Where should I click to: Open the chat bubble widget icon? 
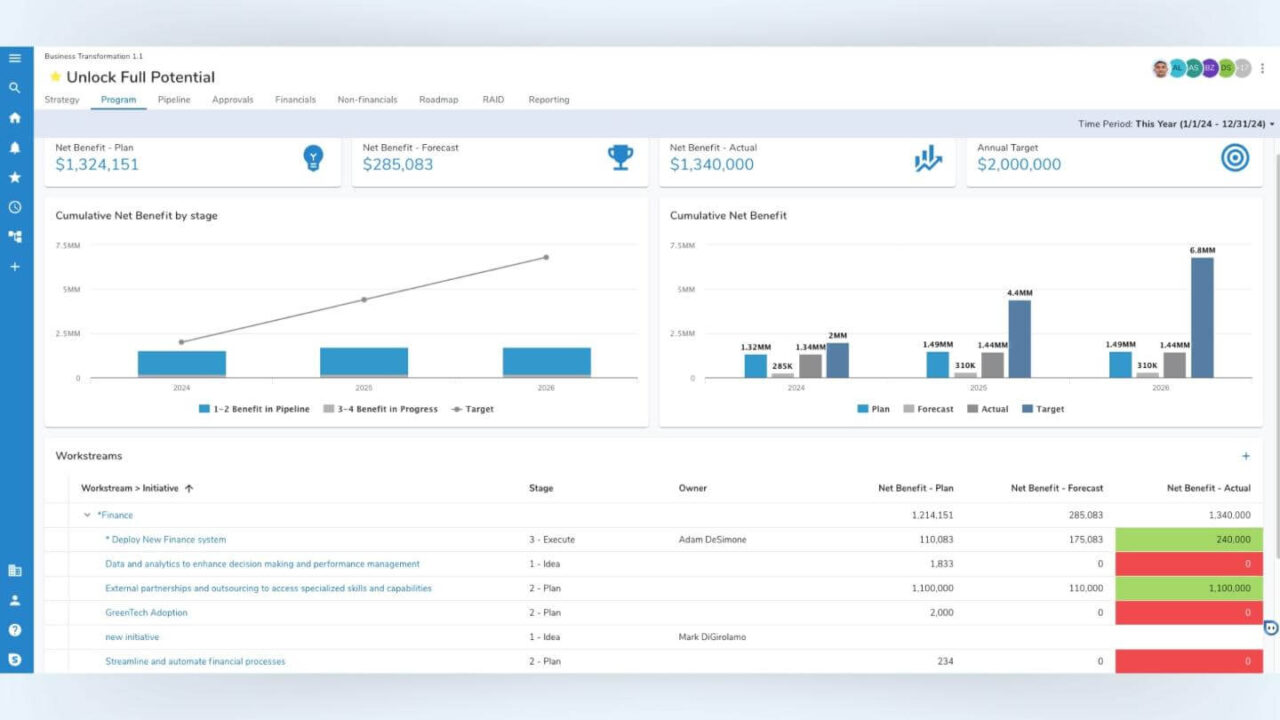pos(1271,628)
